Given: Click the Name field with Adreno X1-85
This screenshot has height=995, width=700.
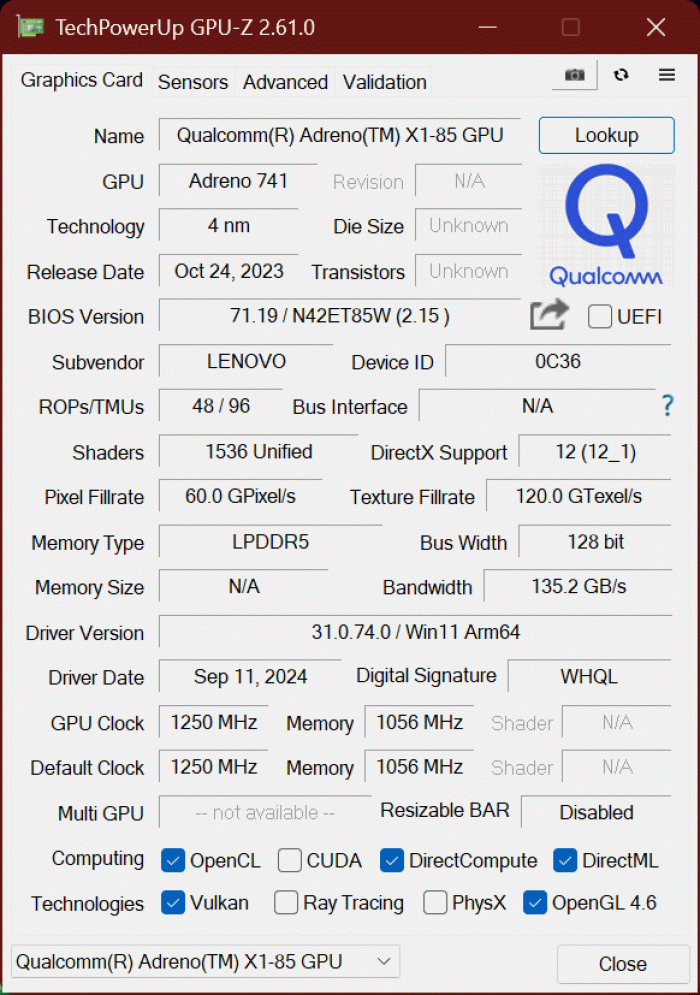Looking at the screenshot, I should click(x=340, y=135).
